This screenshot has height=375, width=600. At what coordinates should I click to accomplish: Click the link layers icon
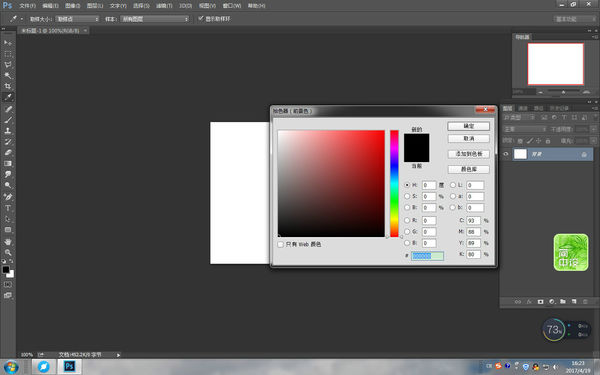coord(518,302)
